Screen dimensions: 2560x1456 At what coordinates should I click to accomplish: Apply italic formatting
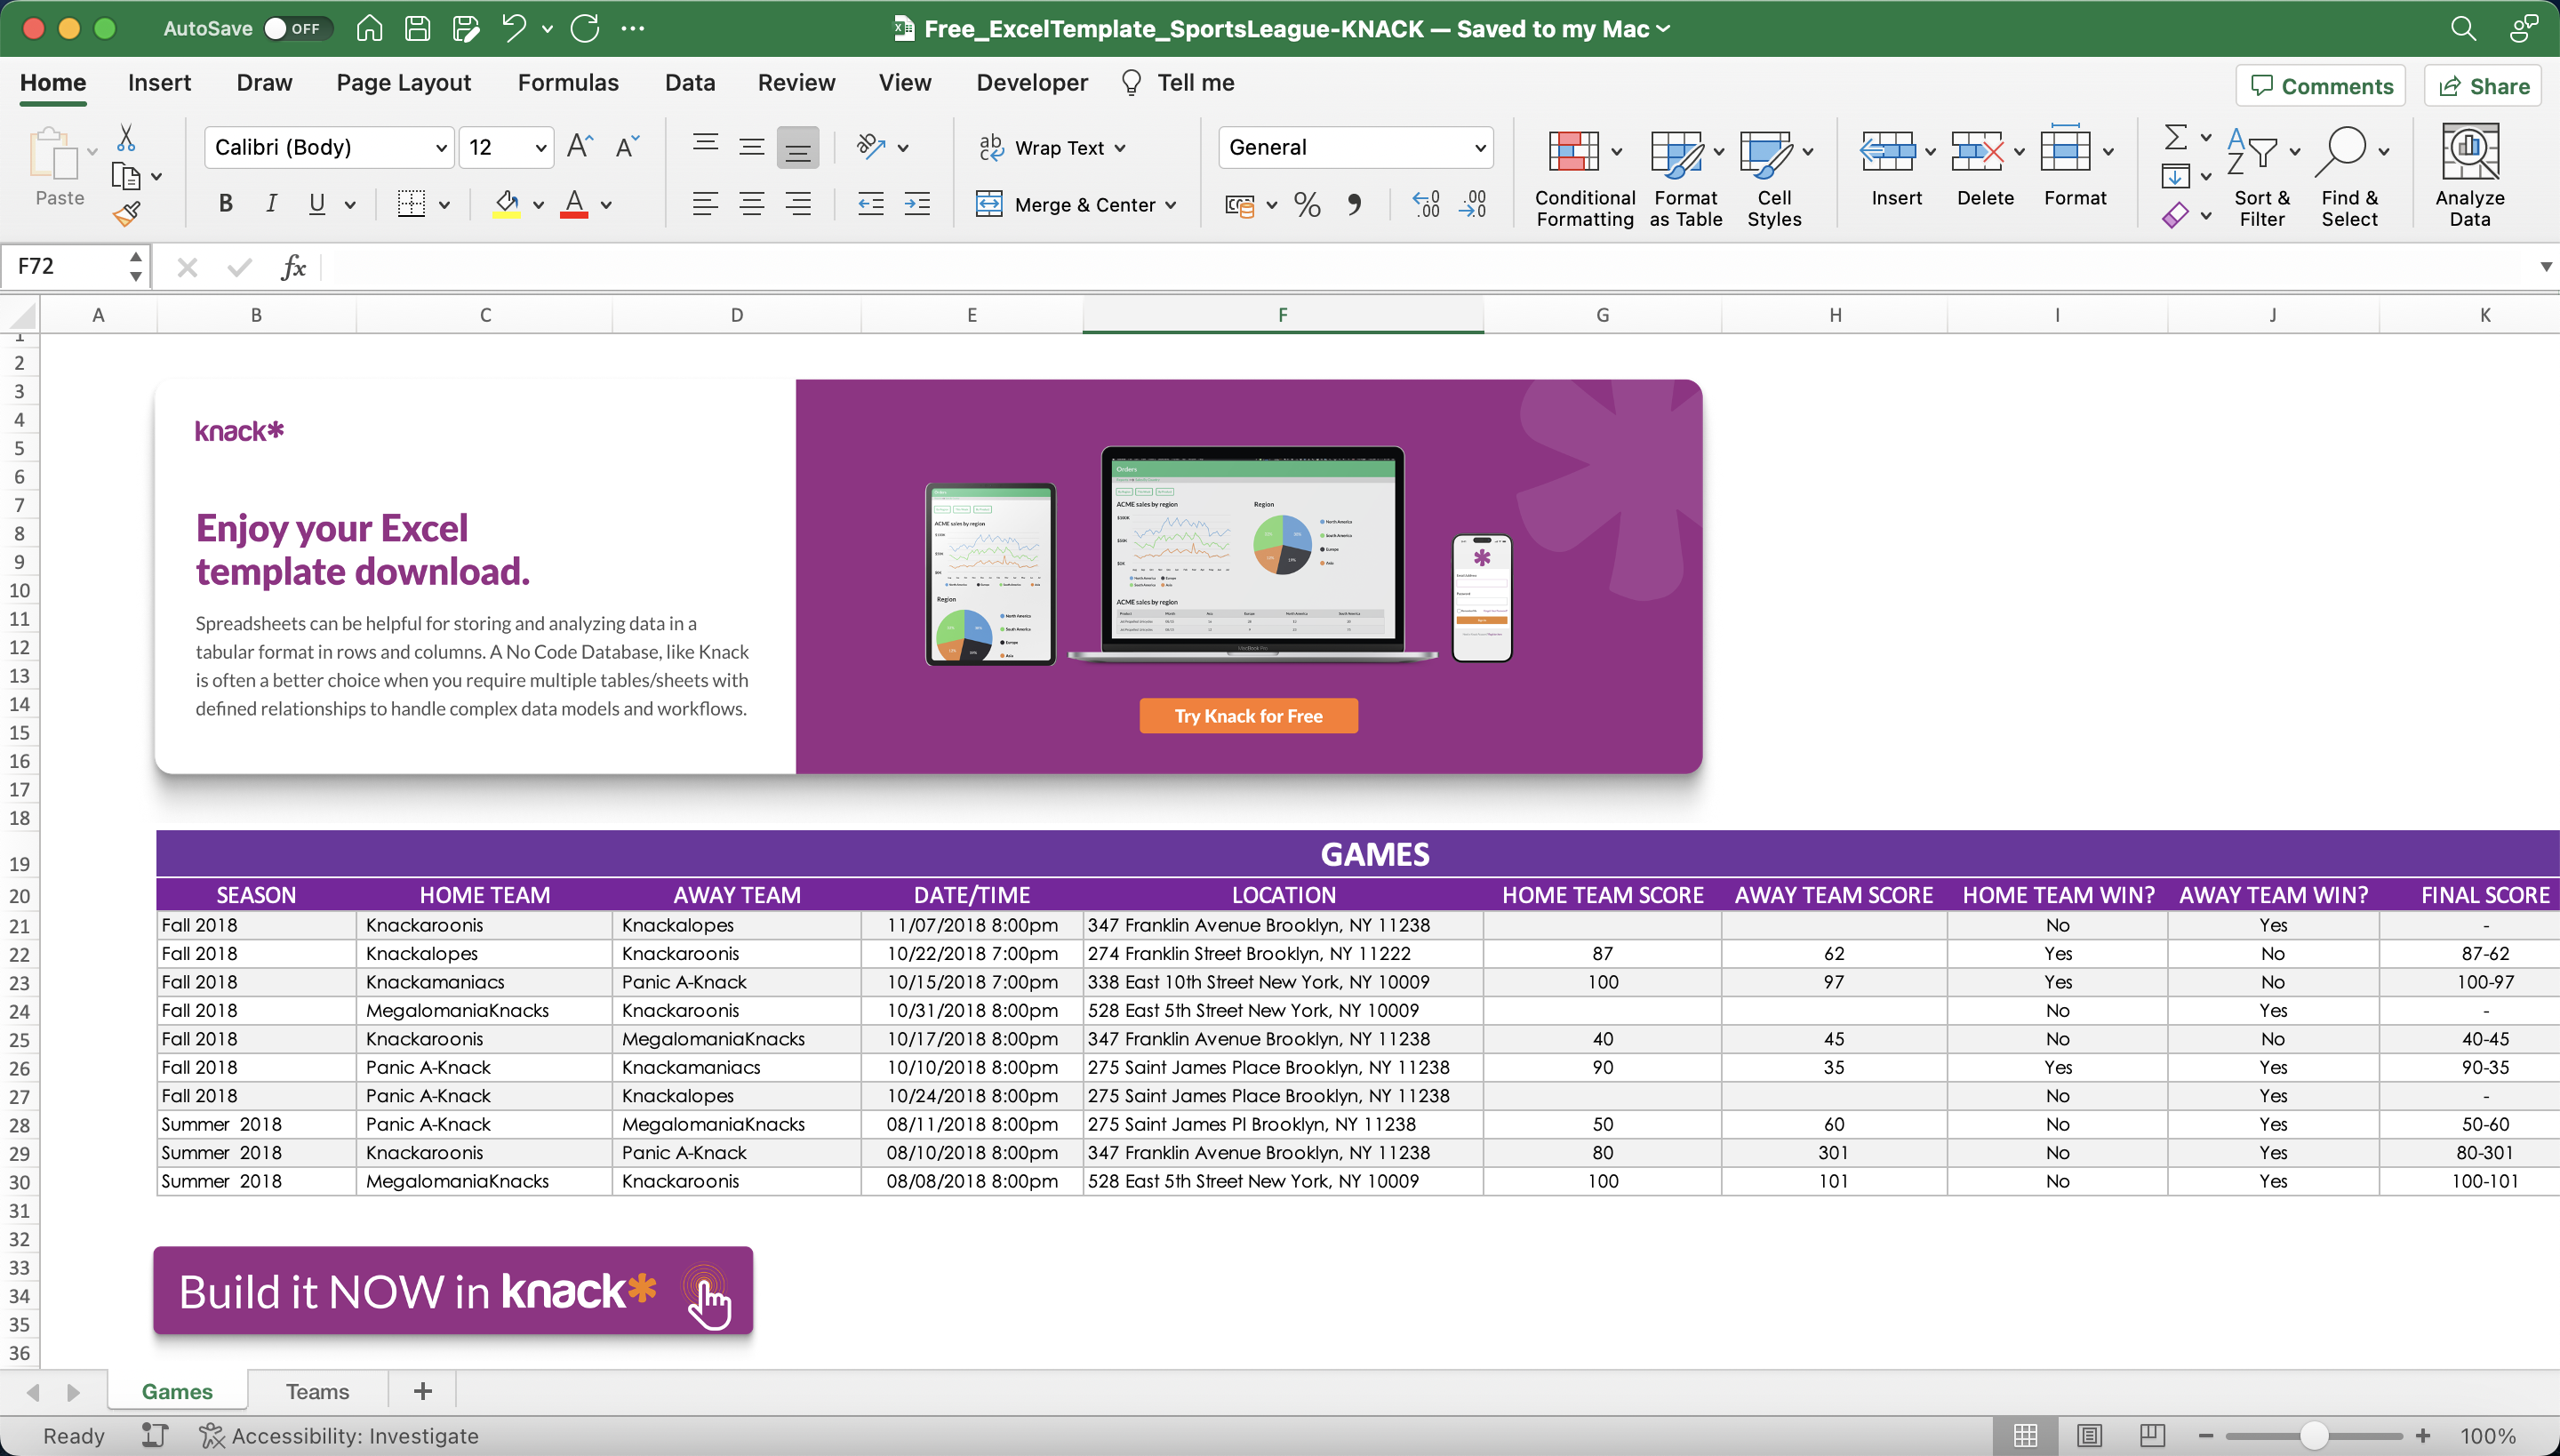tap(271, 203)
